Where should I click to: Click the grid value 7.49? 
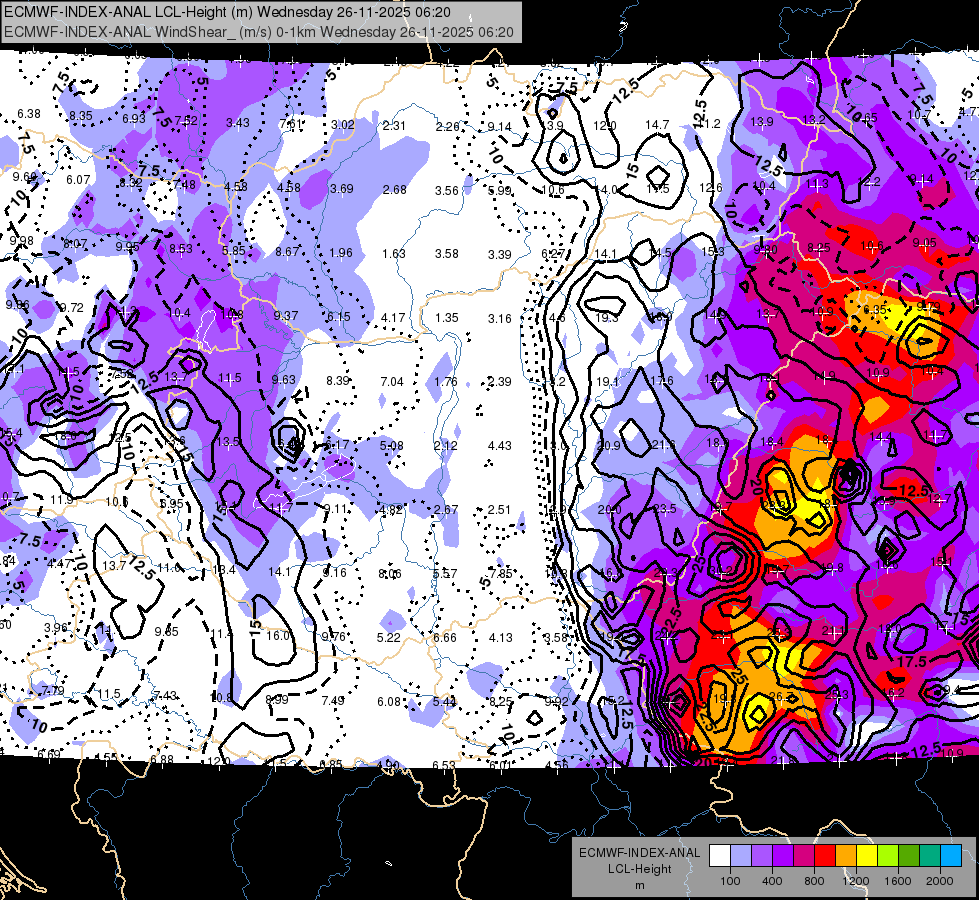coord(333,701)
